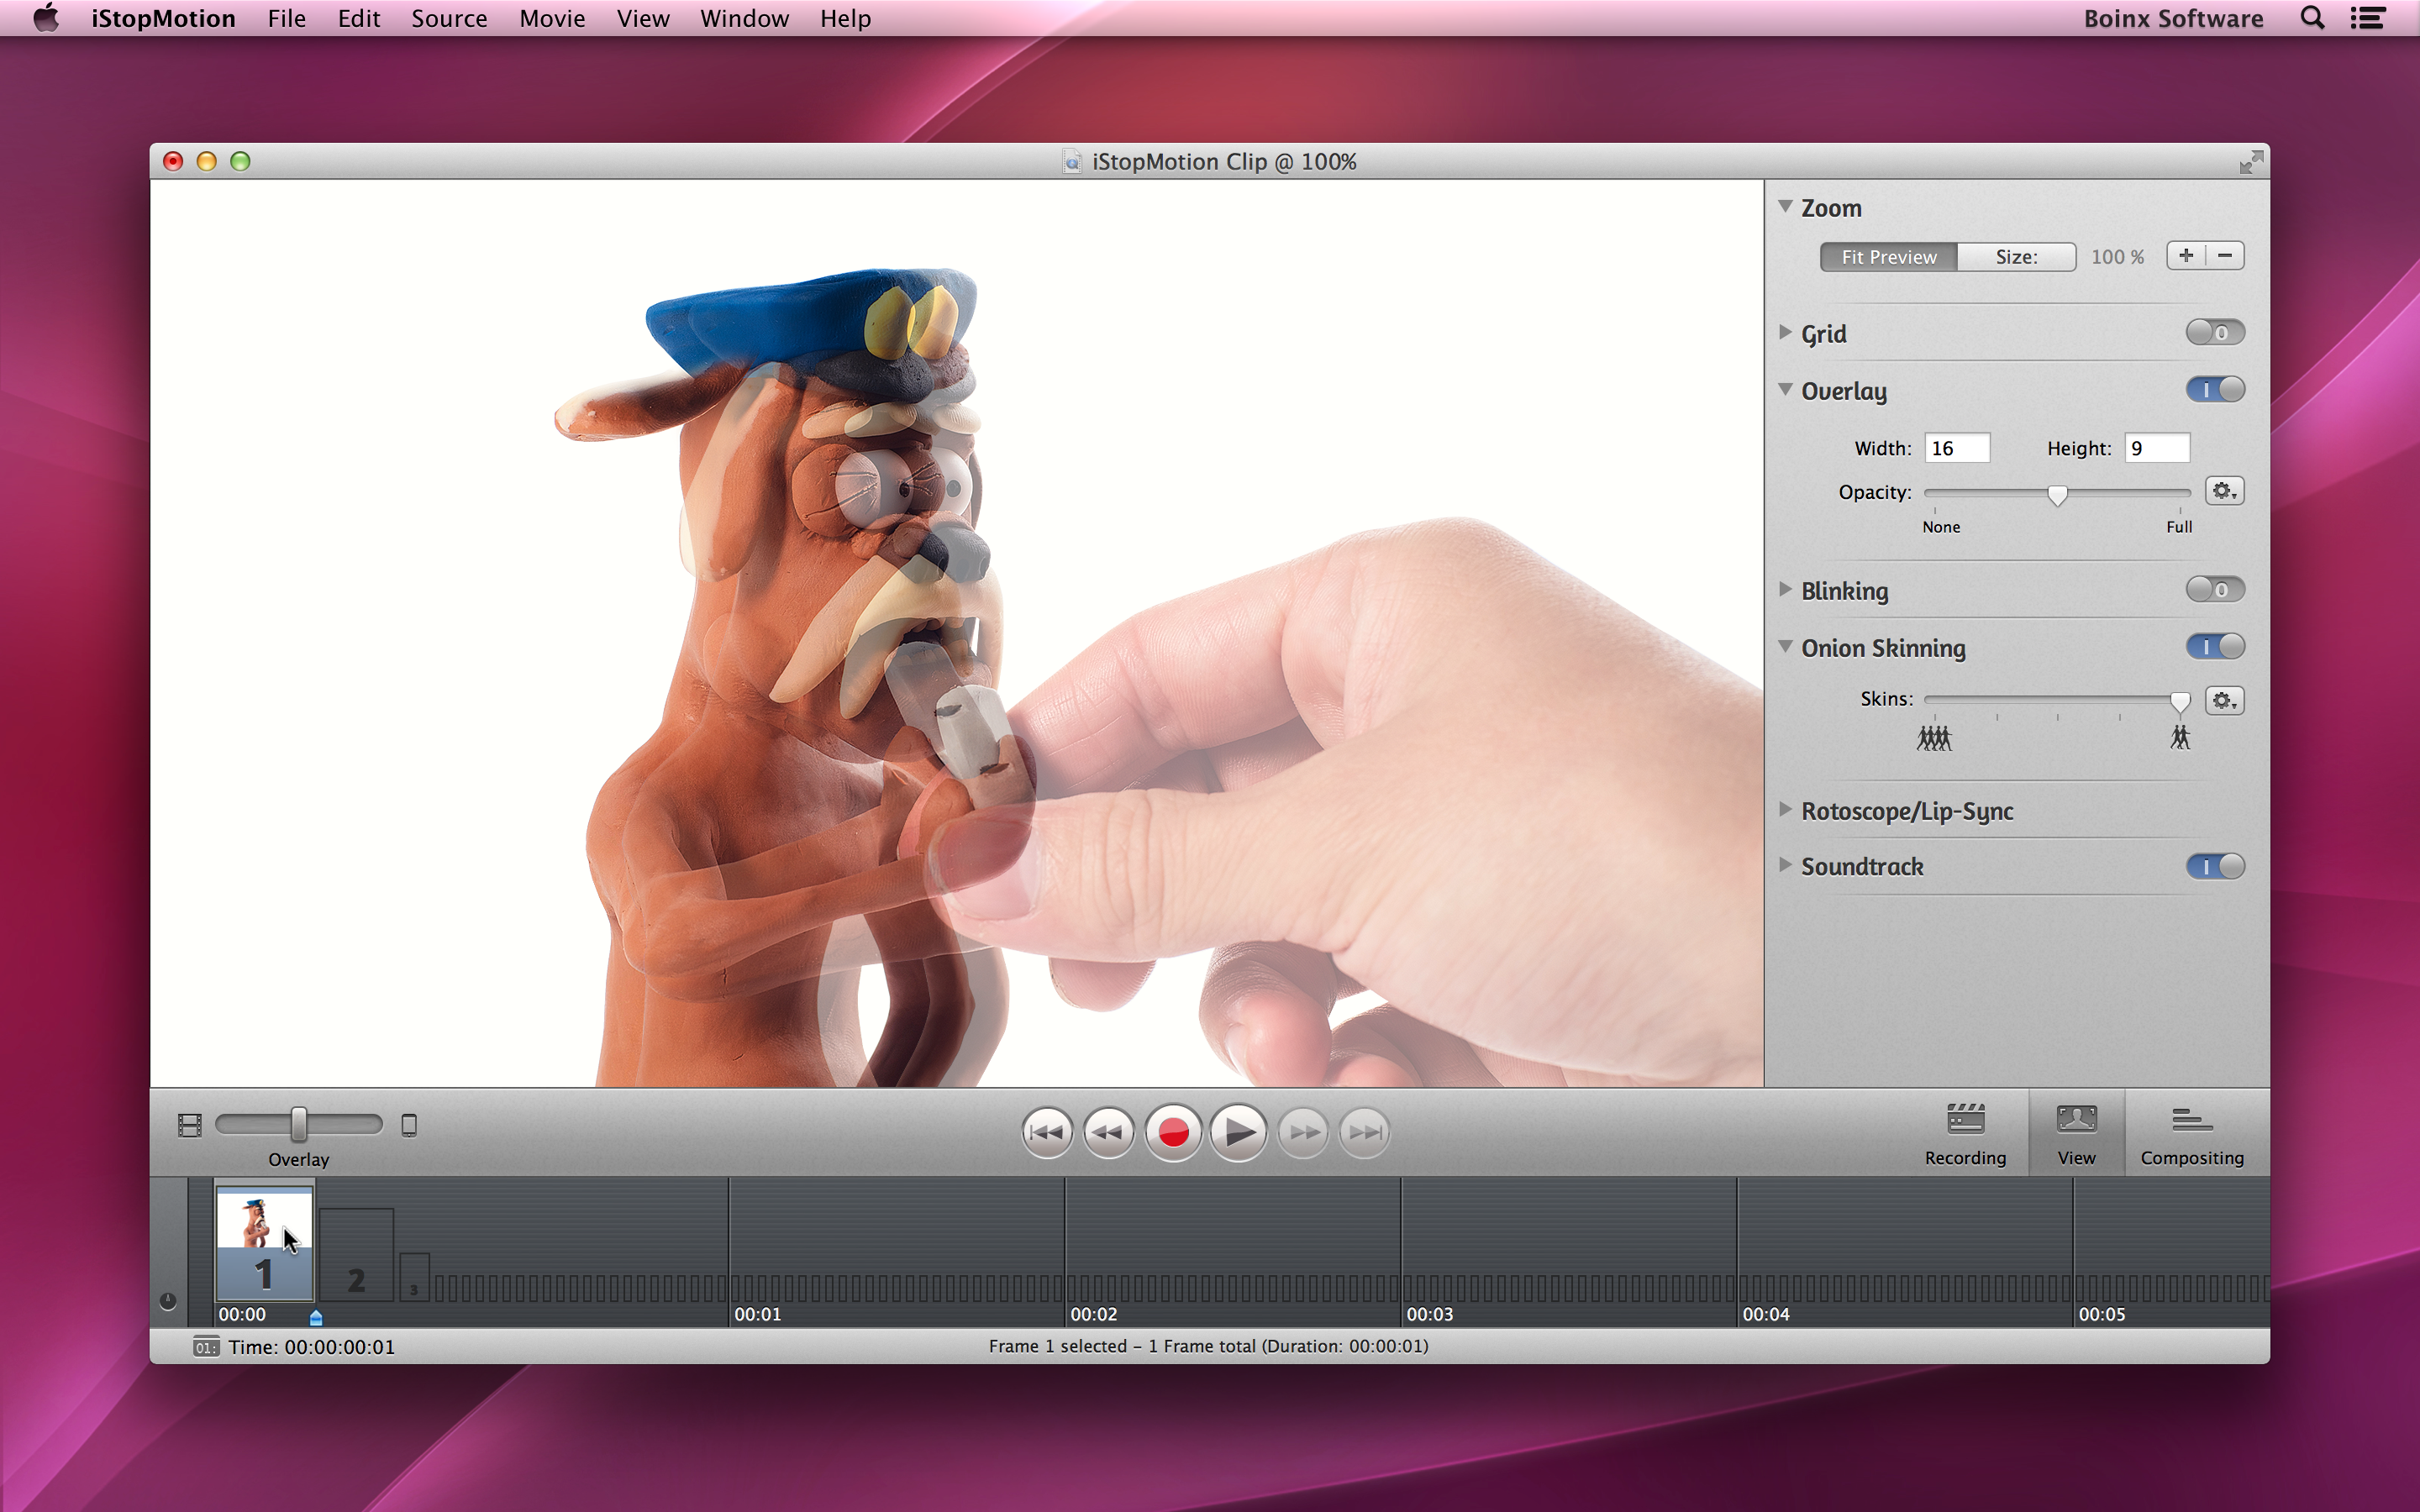Click the Skins gear settings icon
2420x1512 pixels.
[2224, 700]
